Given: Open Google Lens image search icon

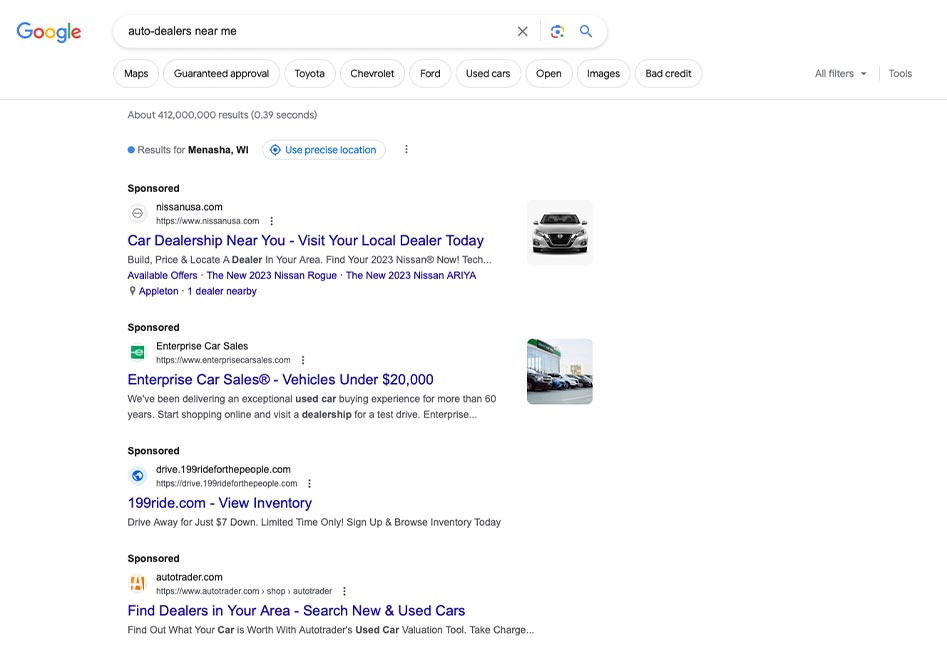Looking at the screenshot, I should coord(557,31).
